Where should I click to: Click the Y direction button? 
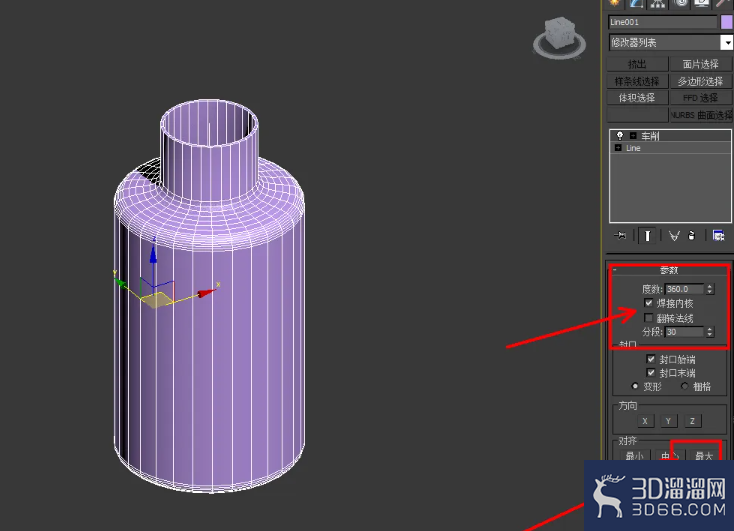(668, 420)
